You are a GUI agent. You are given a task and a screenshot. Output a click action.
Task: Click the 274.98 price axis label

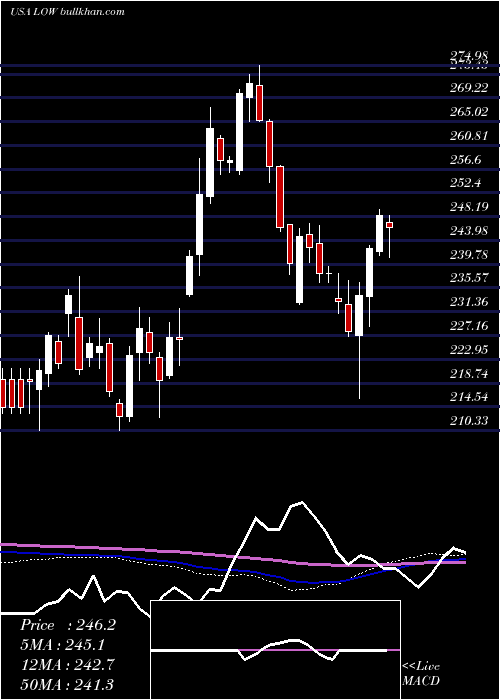(469, 57)
